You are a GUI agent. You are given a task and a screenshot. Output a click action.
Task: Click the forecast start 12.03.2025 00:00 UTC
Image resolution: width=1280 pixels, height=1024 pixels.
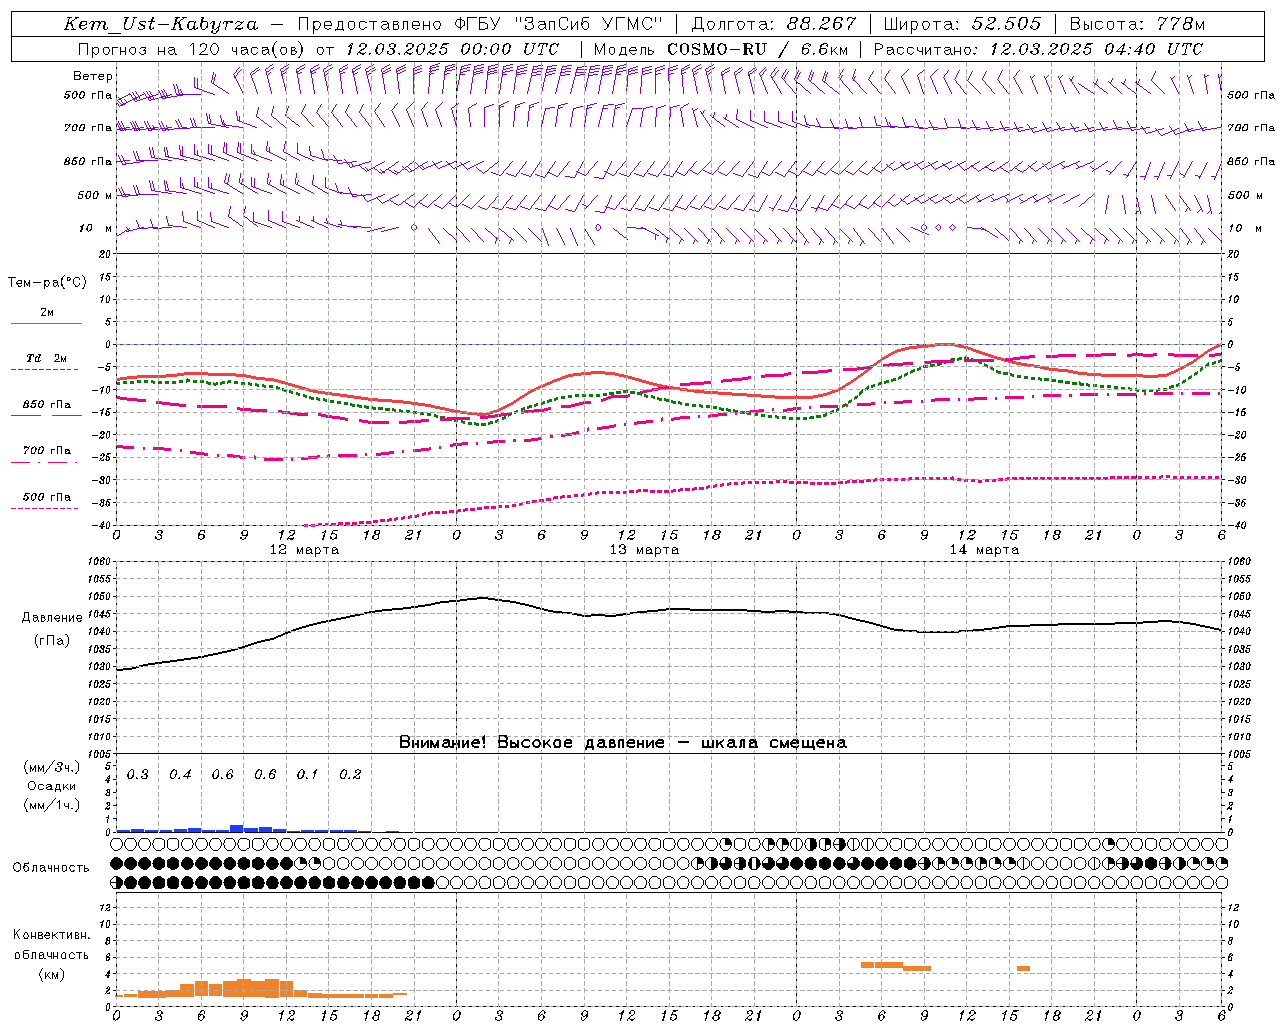[451, 49]
